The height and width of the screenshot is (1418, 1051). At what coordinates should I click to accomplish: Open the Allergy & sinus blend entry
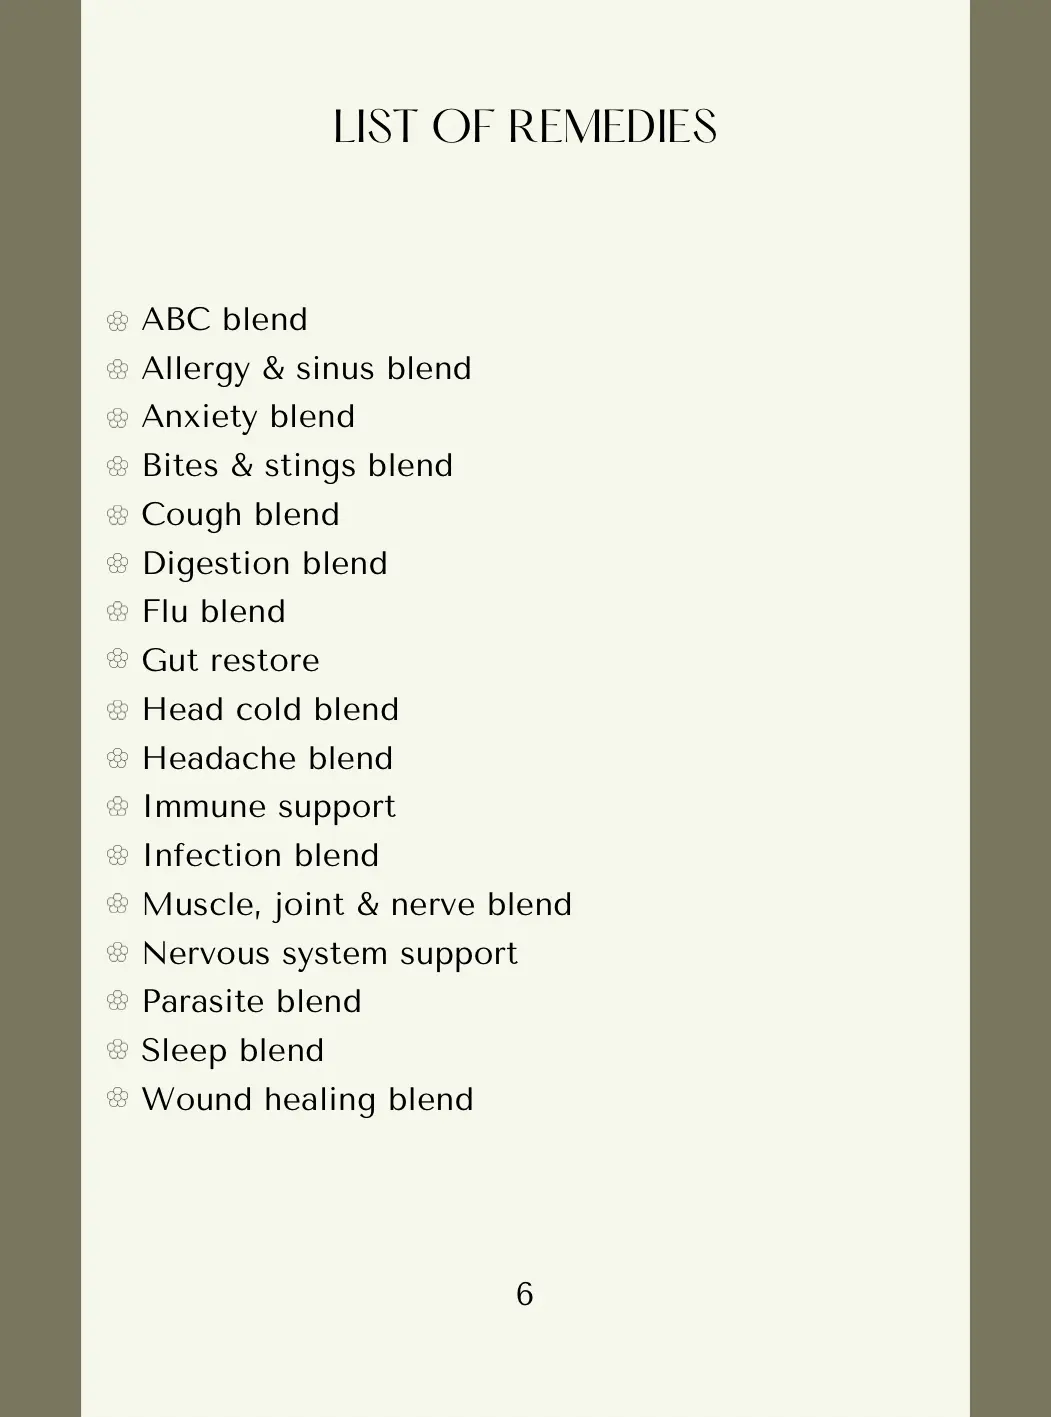(306, 369)
